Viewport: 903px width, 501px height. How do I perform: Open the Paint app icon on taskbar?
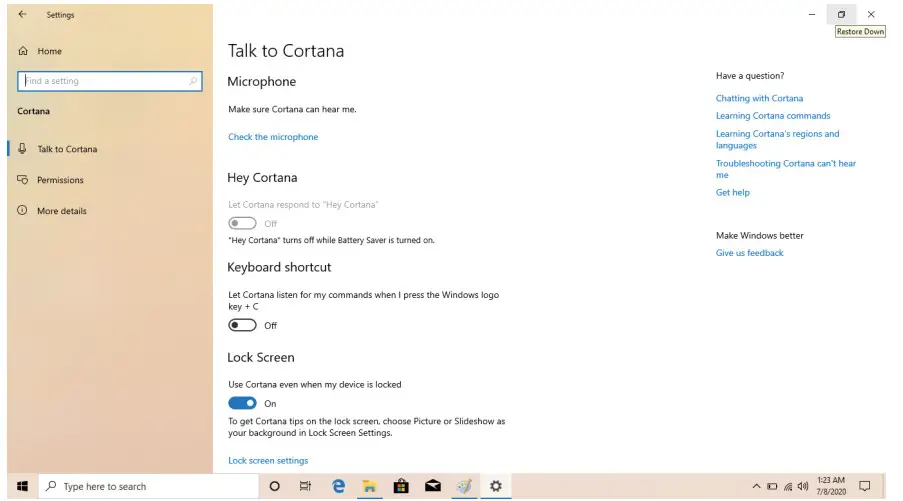coord(464,487)
